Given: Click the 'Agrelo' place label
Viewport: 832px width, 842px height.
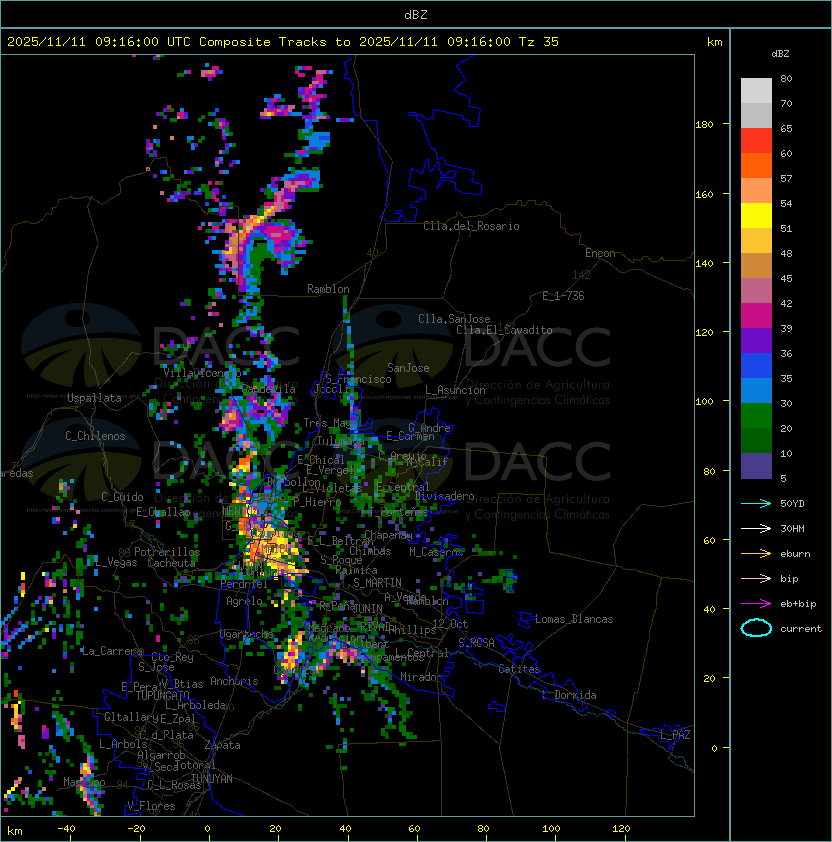Looking at the screenshot, I should pos(244,601).
